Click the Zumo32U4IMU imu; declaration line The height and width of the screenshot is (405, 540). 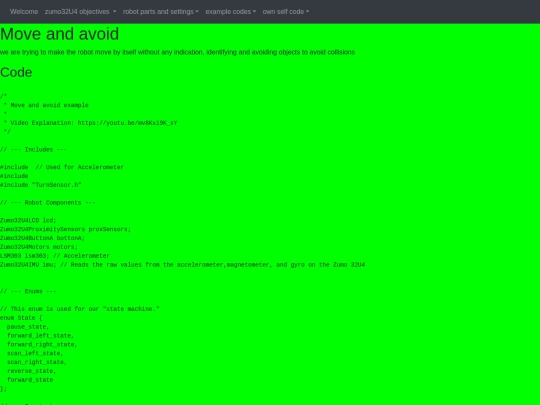tap(183, 265)
